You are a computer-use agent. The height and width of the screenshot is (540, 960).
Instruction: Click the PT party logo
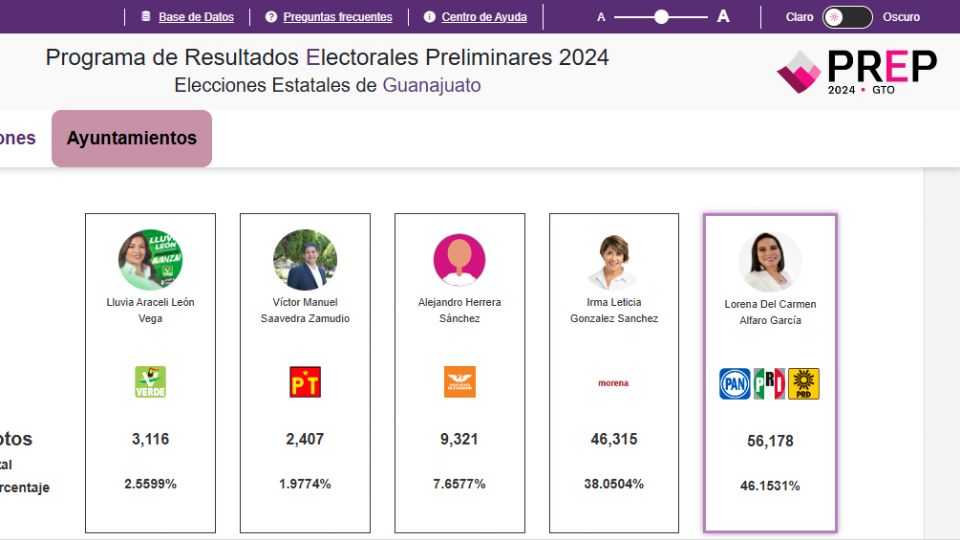[305, 382]
